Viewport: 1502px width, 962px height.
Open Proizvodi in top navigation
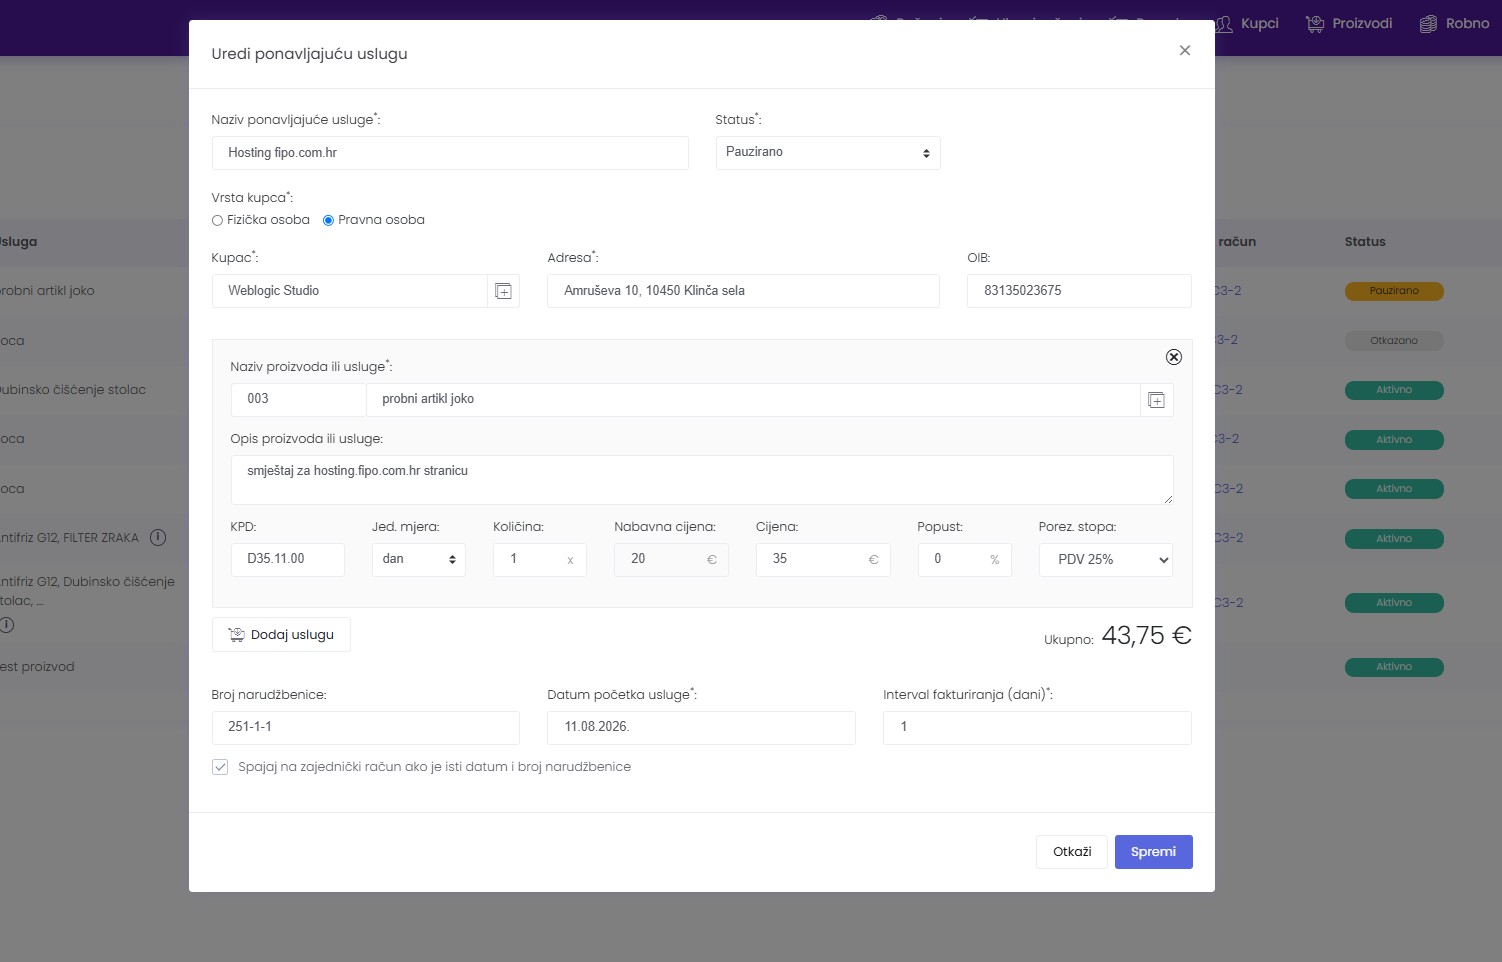[1349, 24]
